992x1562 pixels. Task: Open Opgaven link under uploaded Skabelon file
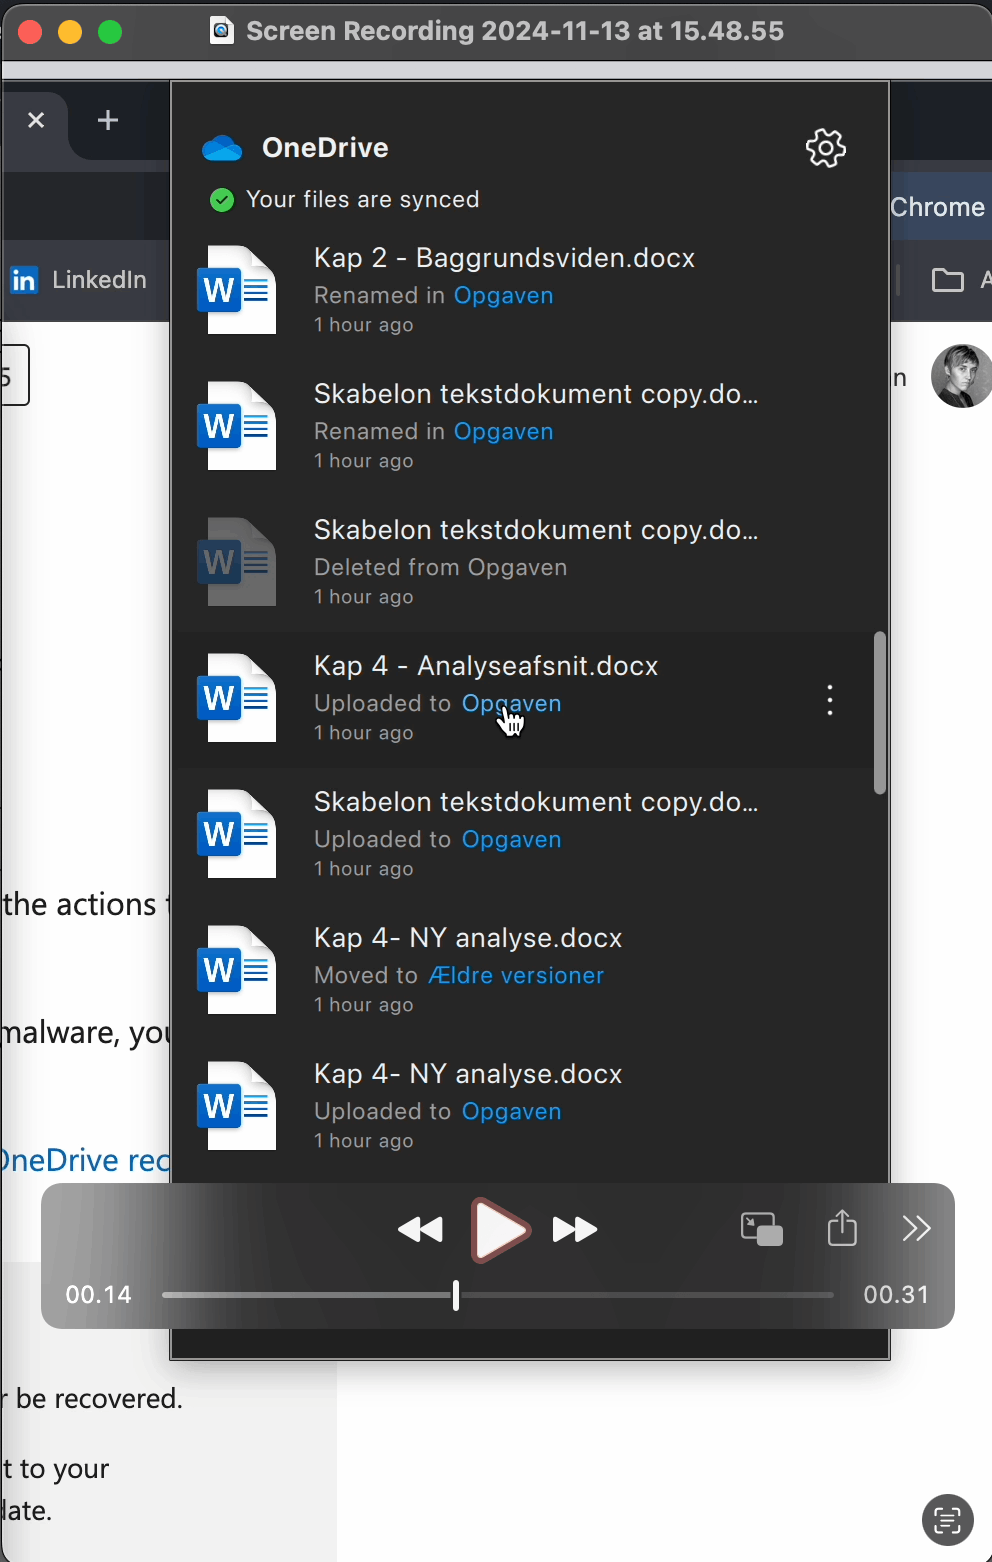pyautogui.click(x=512, y=840)
